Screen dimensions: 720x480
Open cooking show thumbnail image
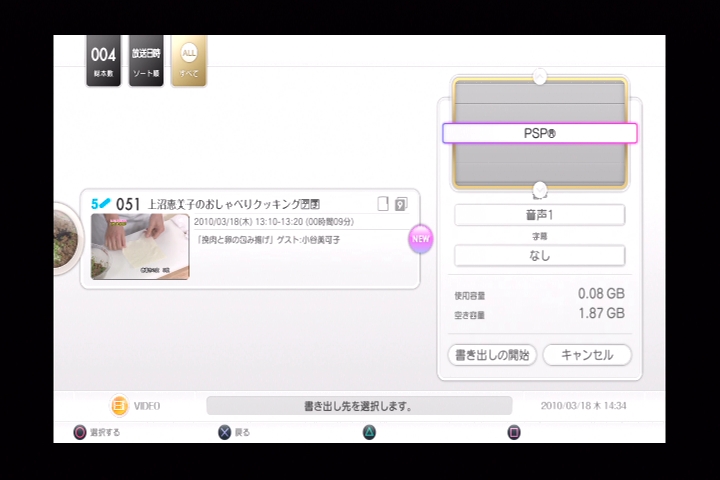coord(140,247)
